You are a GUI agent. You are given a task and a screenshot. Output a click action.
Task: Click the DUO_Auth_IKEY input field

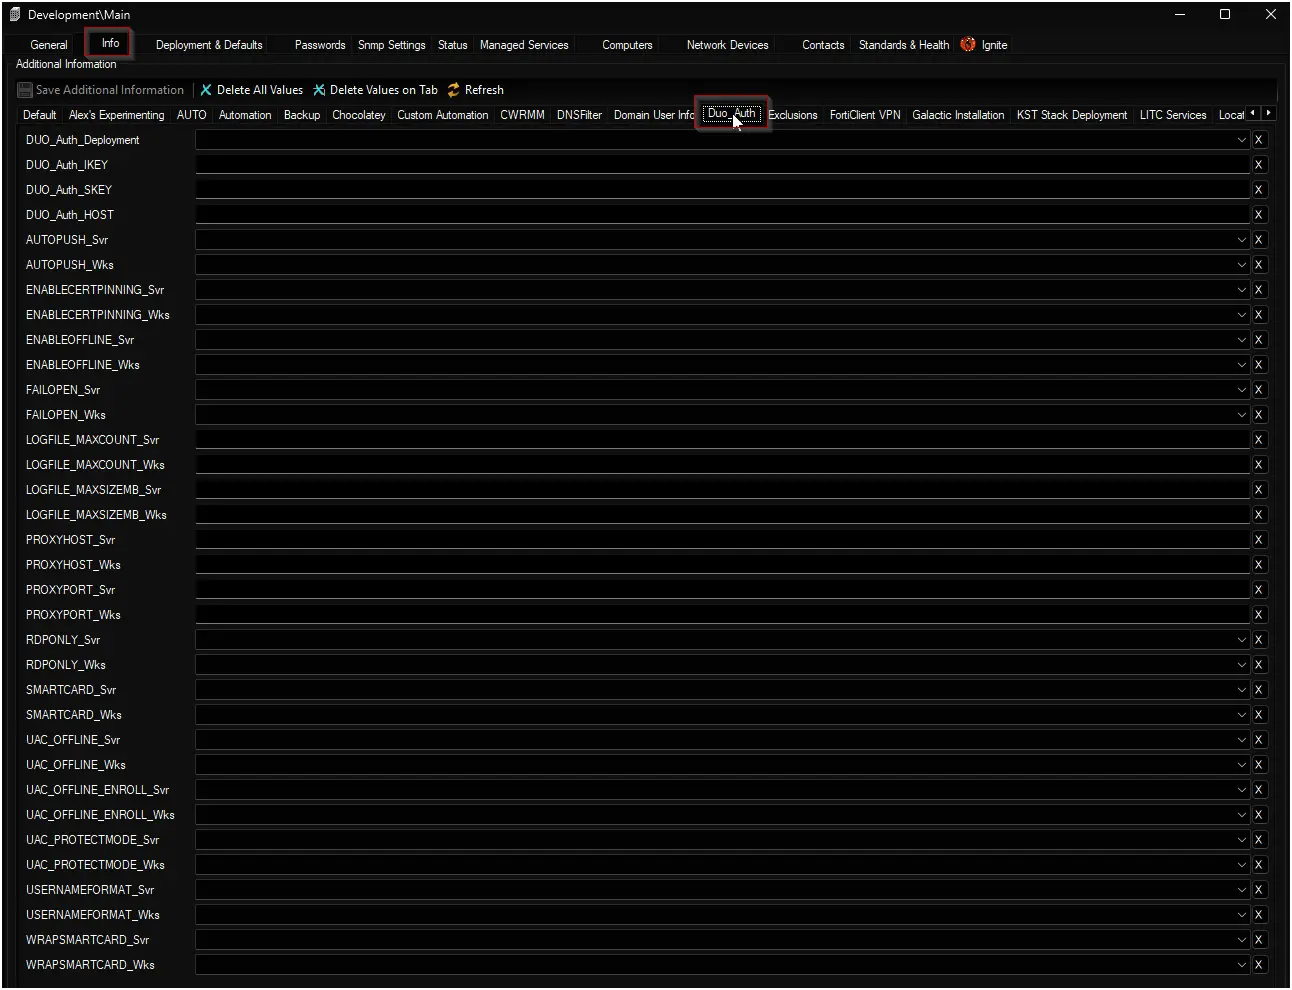tap(722, 165)
